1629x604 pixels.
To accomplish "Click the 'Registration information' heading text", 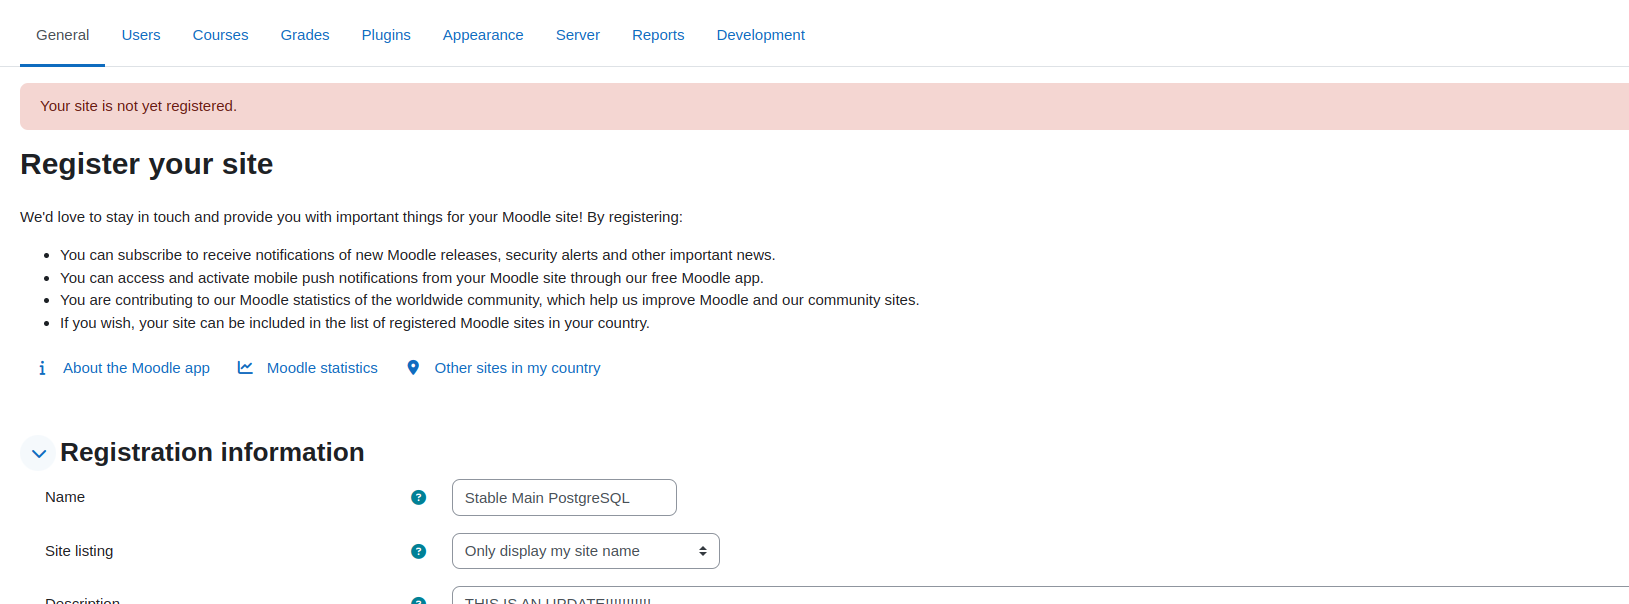I will pyautogui.click(x=212, y=453).
